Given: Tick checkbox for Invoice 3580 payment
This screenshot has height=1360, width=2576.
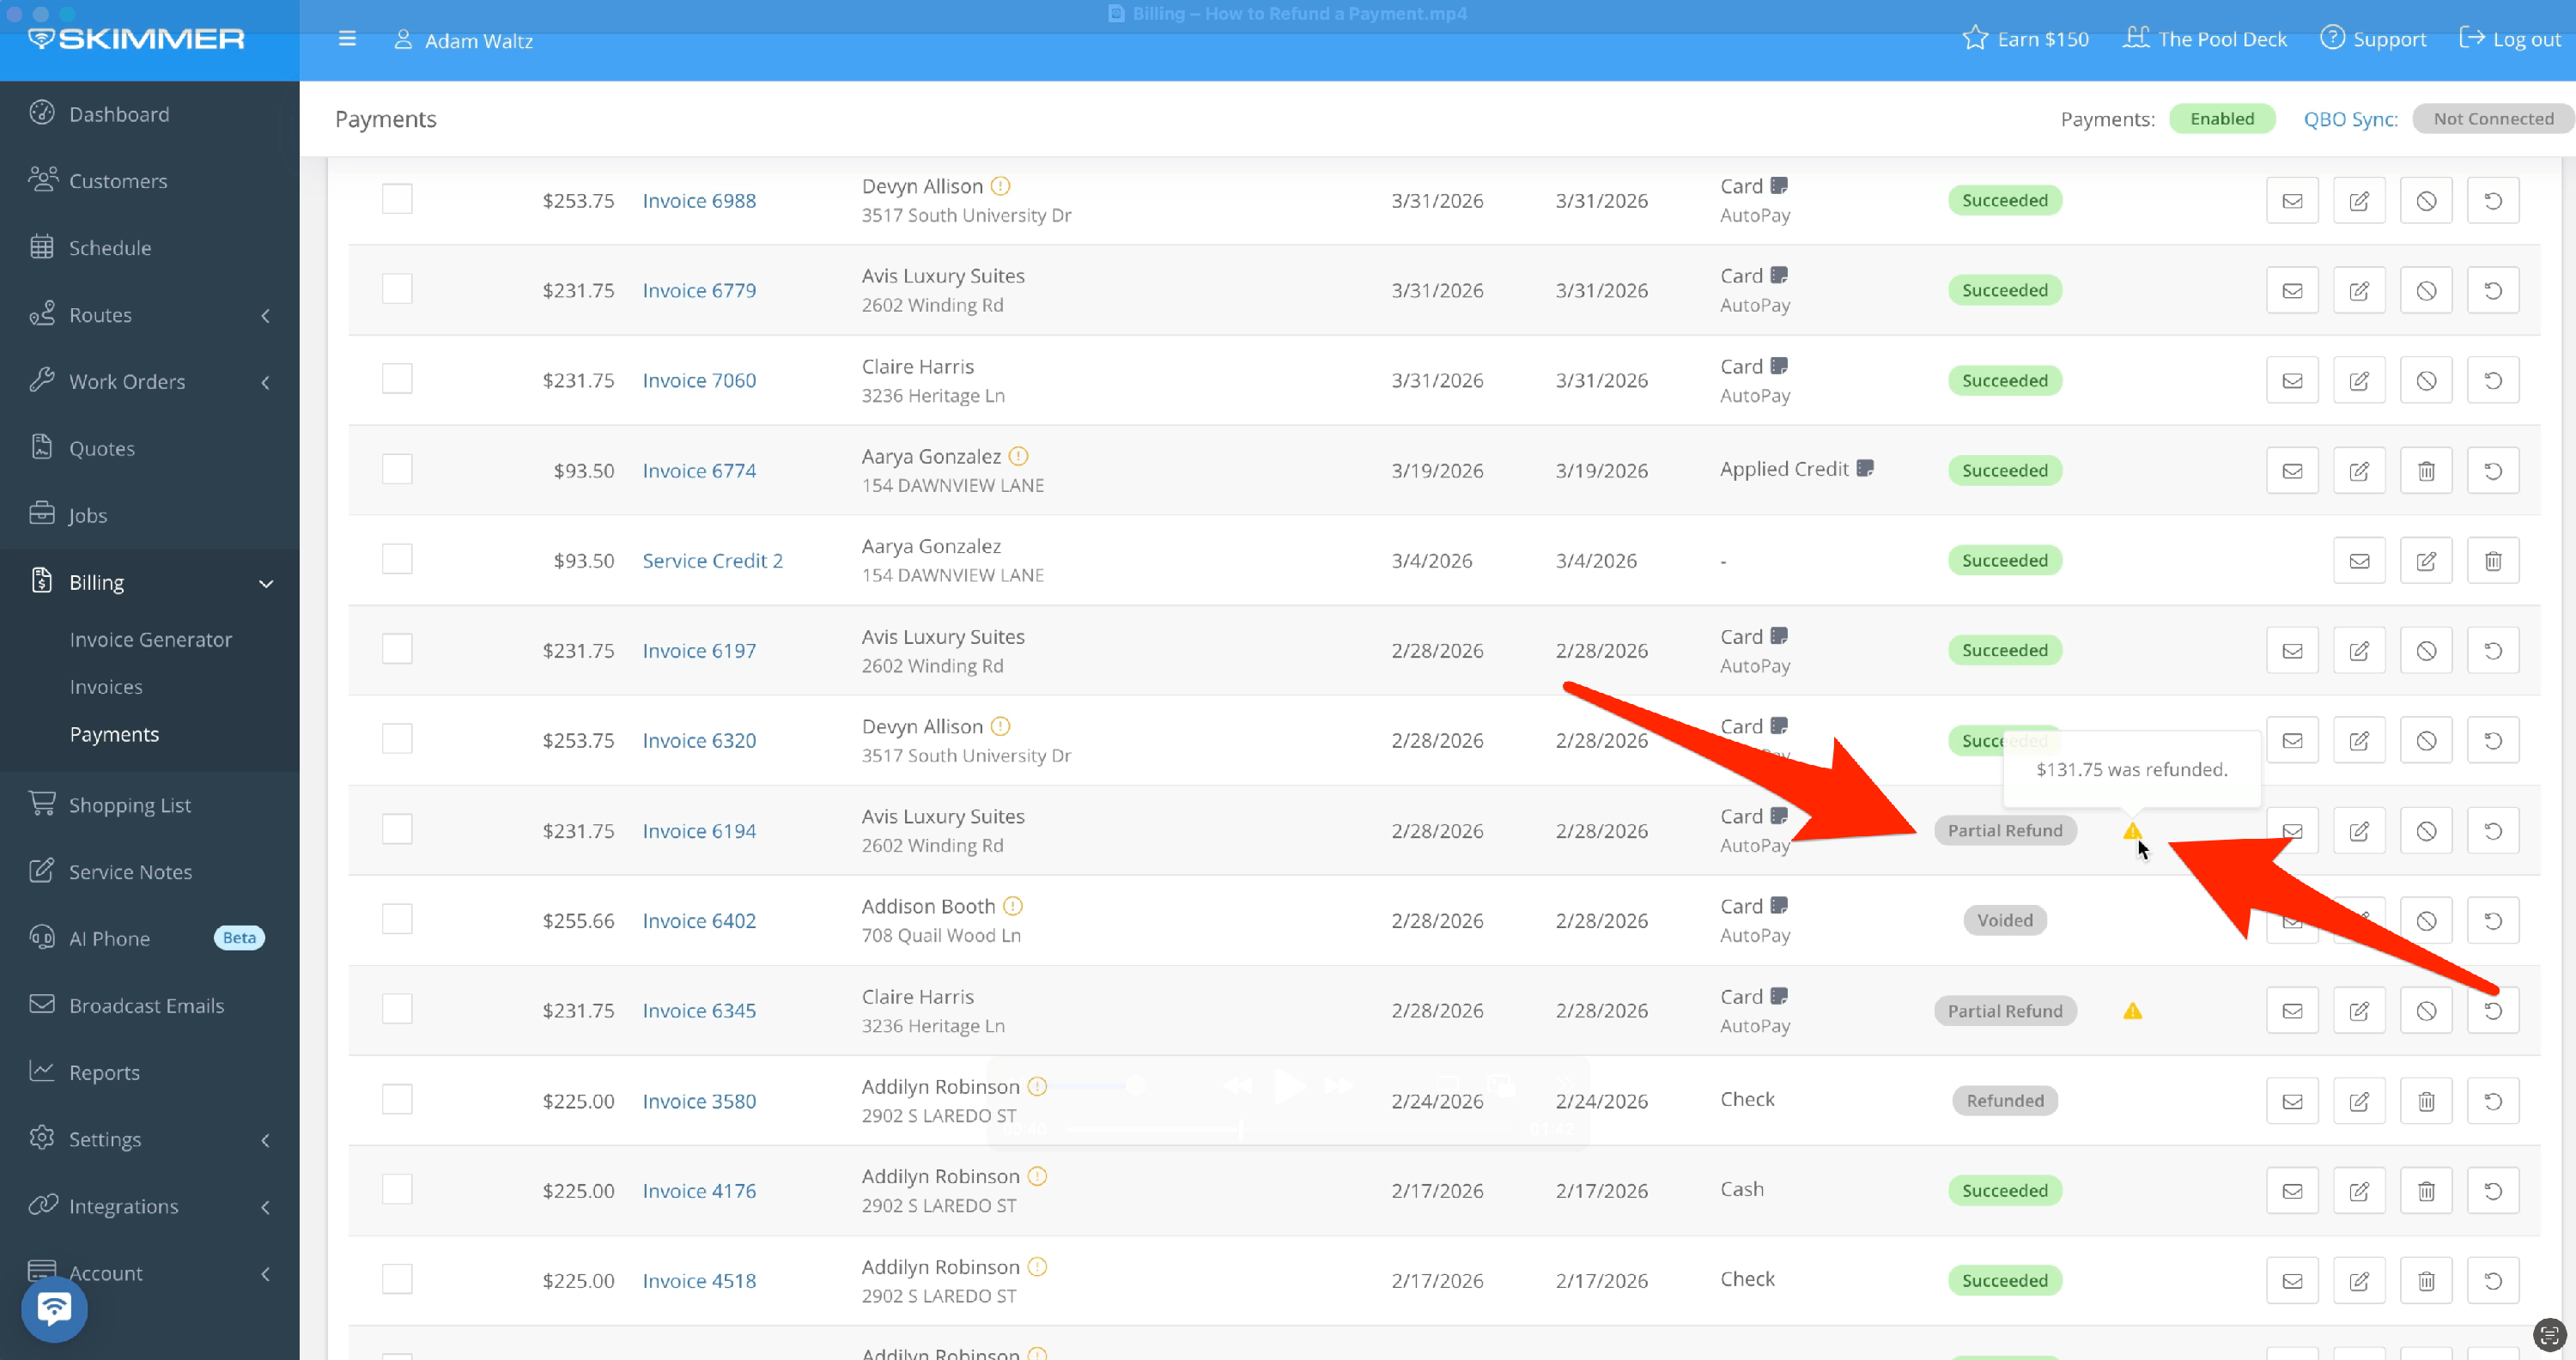Looking at the screenshot, I should tap(397, 1099).
